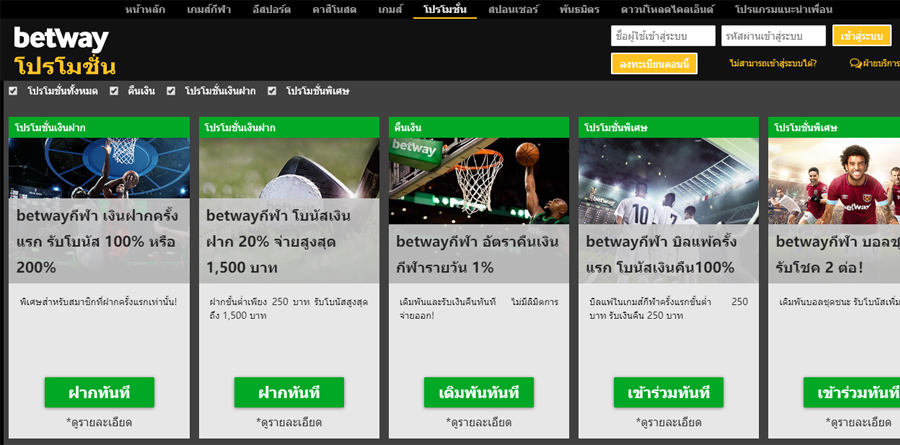
Task: Toggle the คืนเงิน checkbox
Action: coord(114,91)
